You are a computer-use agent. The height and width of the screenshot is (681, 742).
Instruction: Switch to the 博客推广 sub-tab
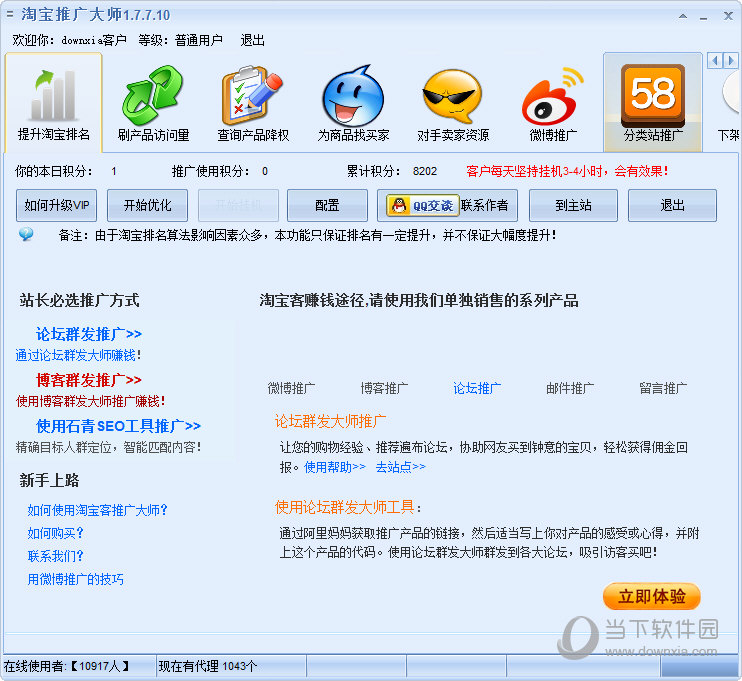[384, 389]
